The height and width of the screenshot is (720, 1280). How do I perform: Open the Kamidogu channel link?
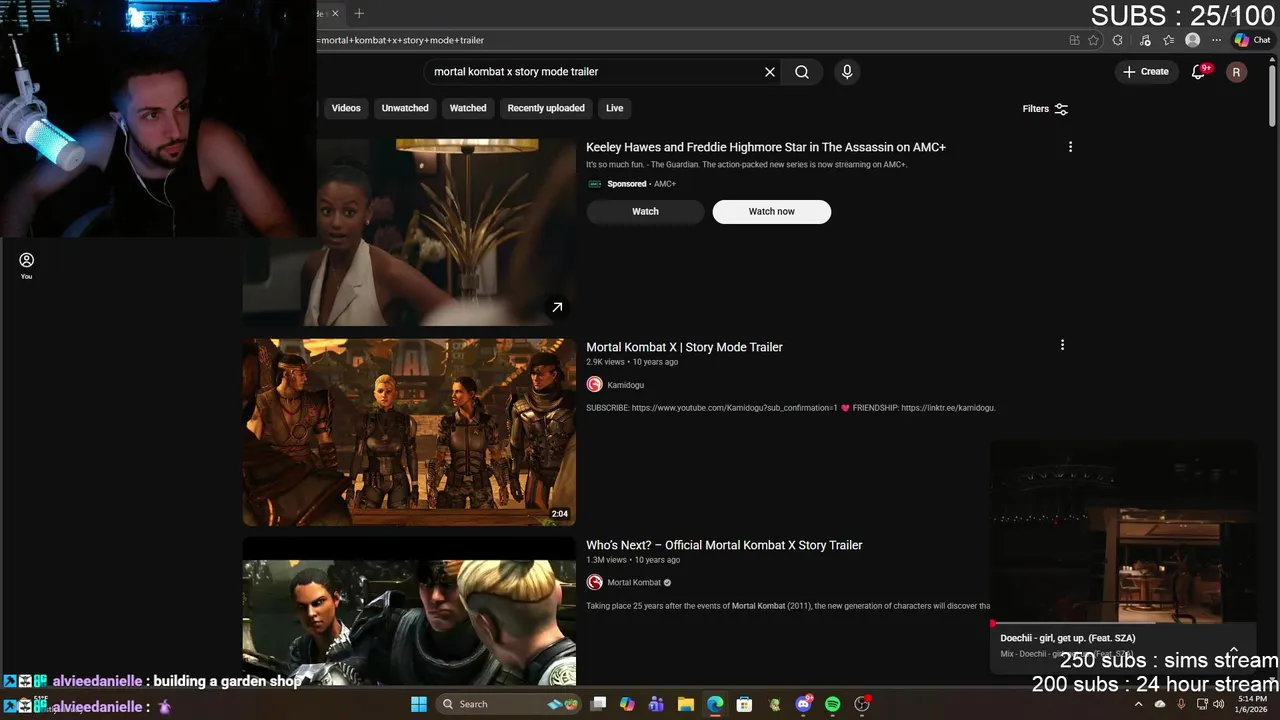625,385
